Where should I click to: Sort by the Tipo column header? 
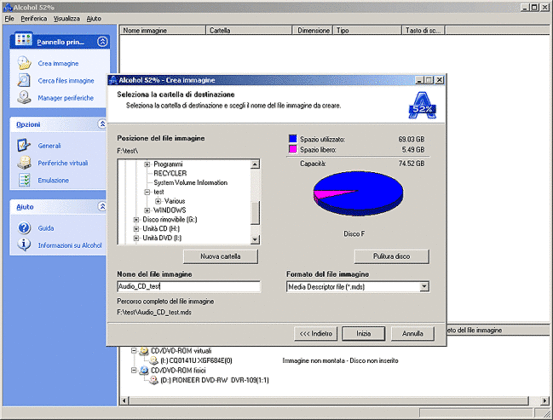367,30
